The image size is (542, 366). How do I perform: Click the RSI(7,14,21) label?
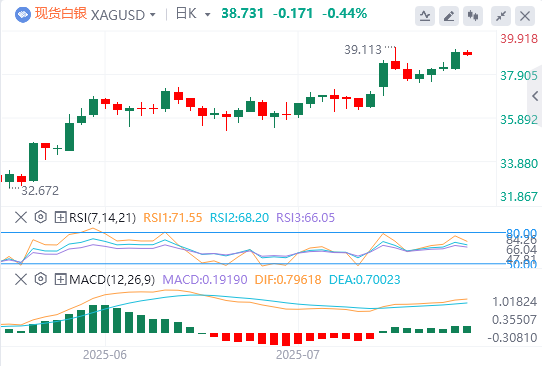pyautogui.click(x=102, y=218)
